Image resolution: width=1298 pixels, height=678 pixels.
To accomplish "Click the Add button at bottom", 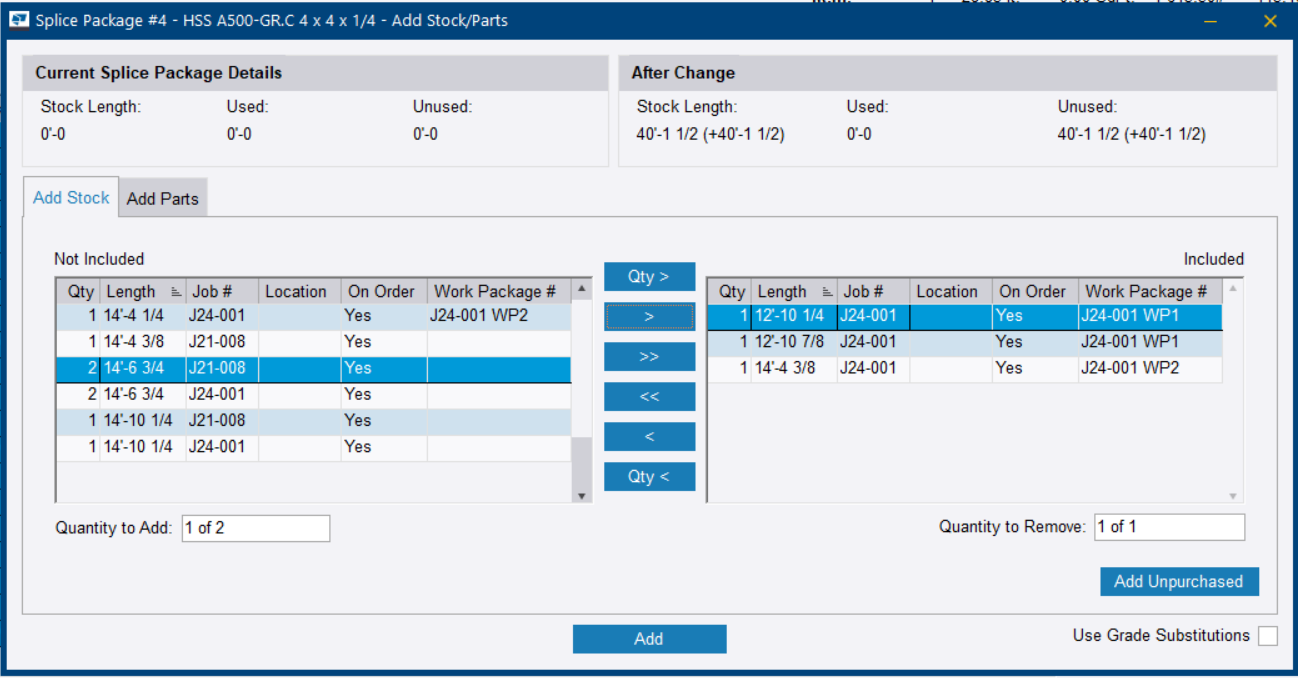I will 649,639.
